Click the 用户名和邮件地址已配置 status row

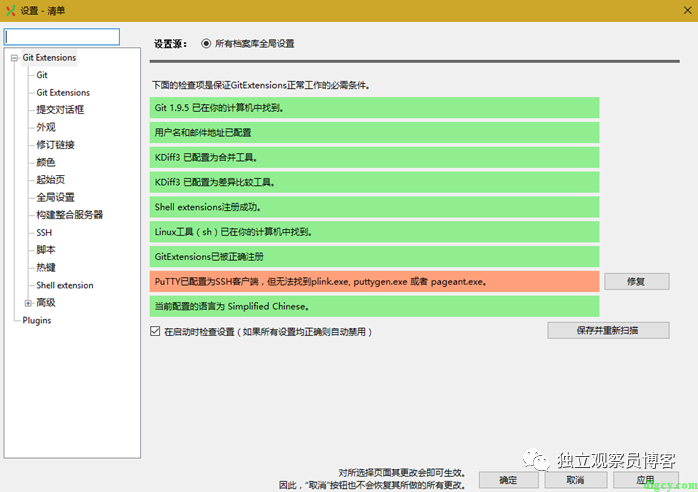[x=374, y=133]
